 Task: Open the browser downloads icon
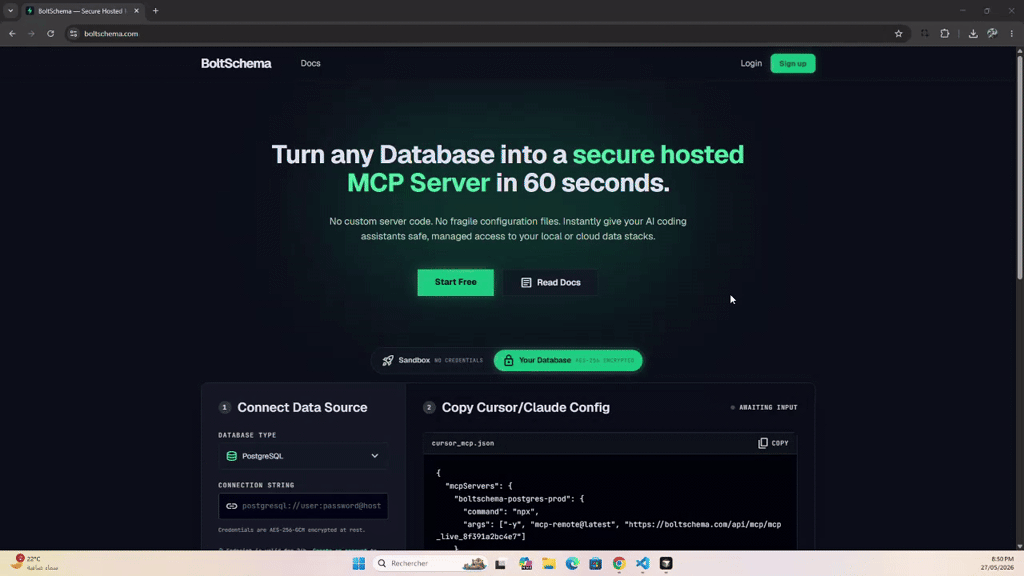tap(973, 33)
